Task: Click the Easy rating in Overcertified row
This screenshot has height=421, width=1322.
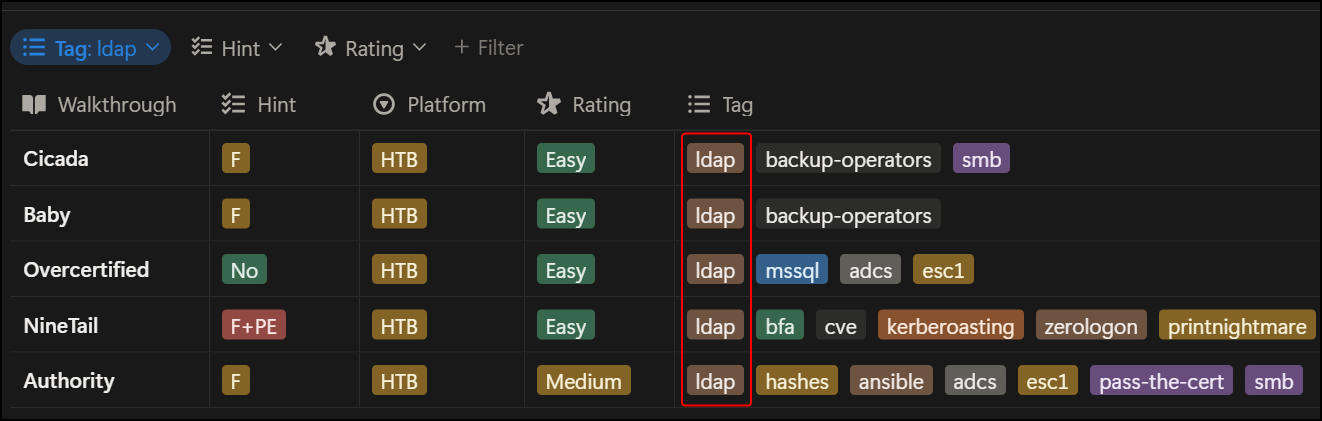Action: tap(566, 270)
